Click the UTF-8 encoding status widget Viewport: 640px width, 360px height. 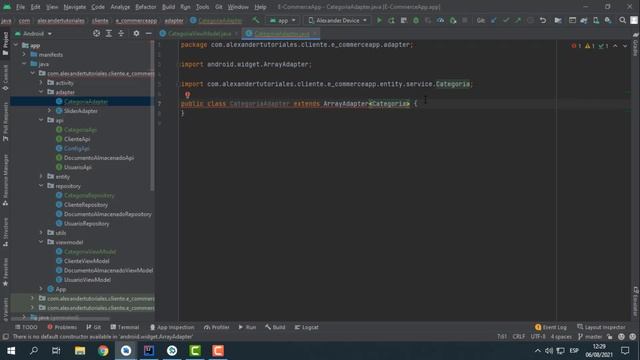pos(538,337)
